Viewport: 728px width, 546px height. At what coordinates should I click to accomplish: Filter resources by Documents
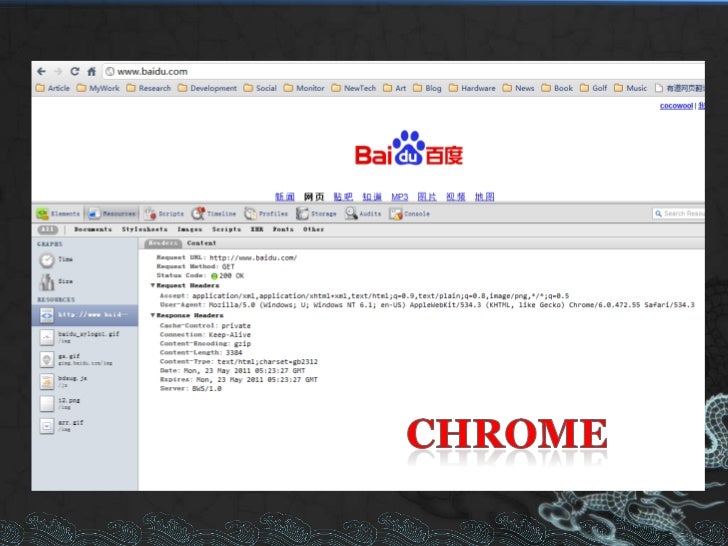pyautogui.click(x=93, y=229)
